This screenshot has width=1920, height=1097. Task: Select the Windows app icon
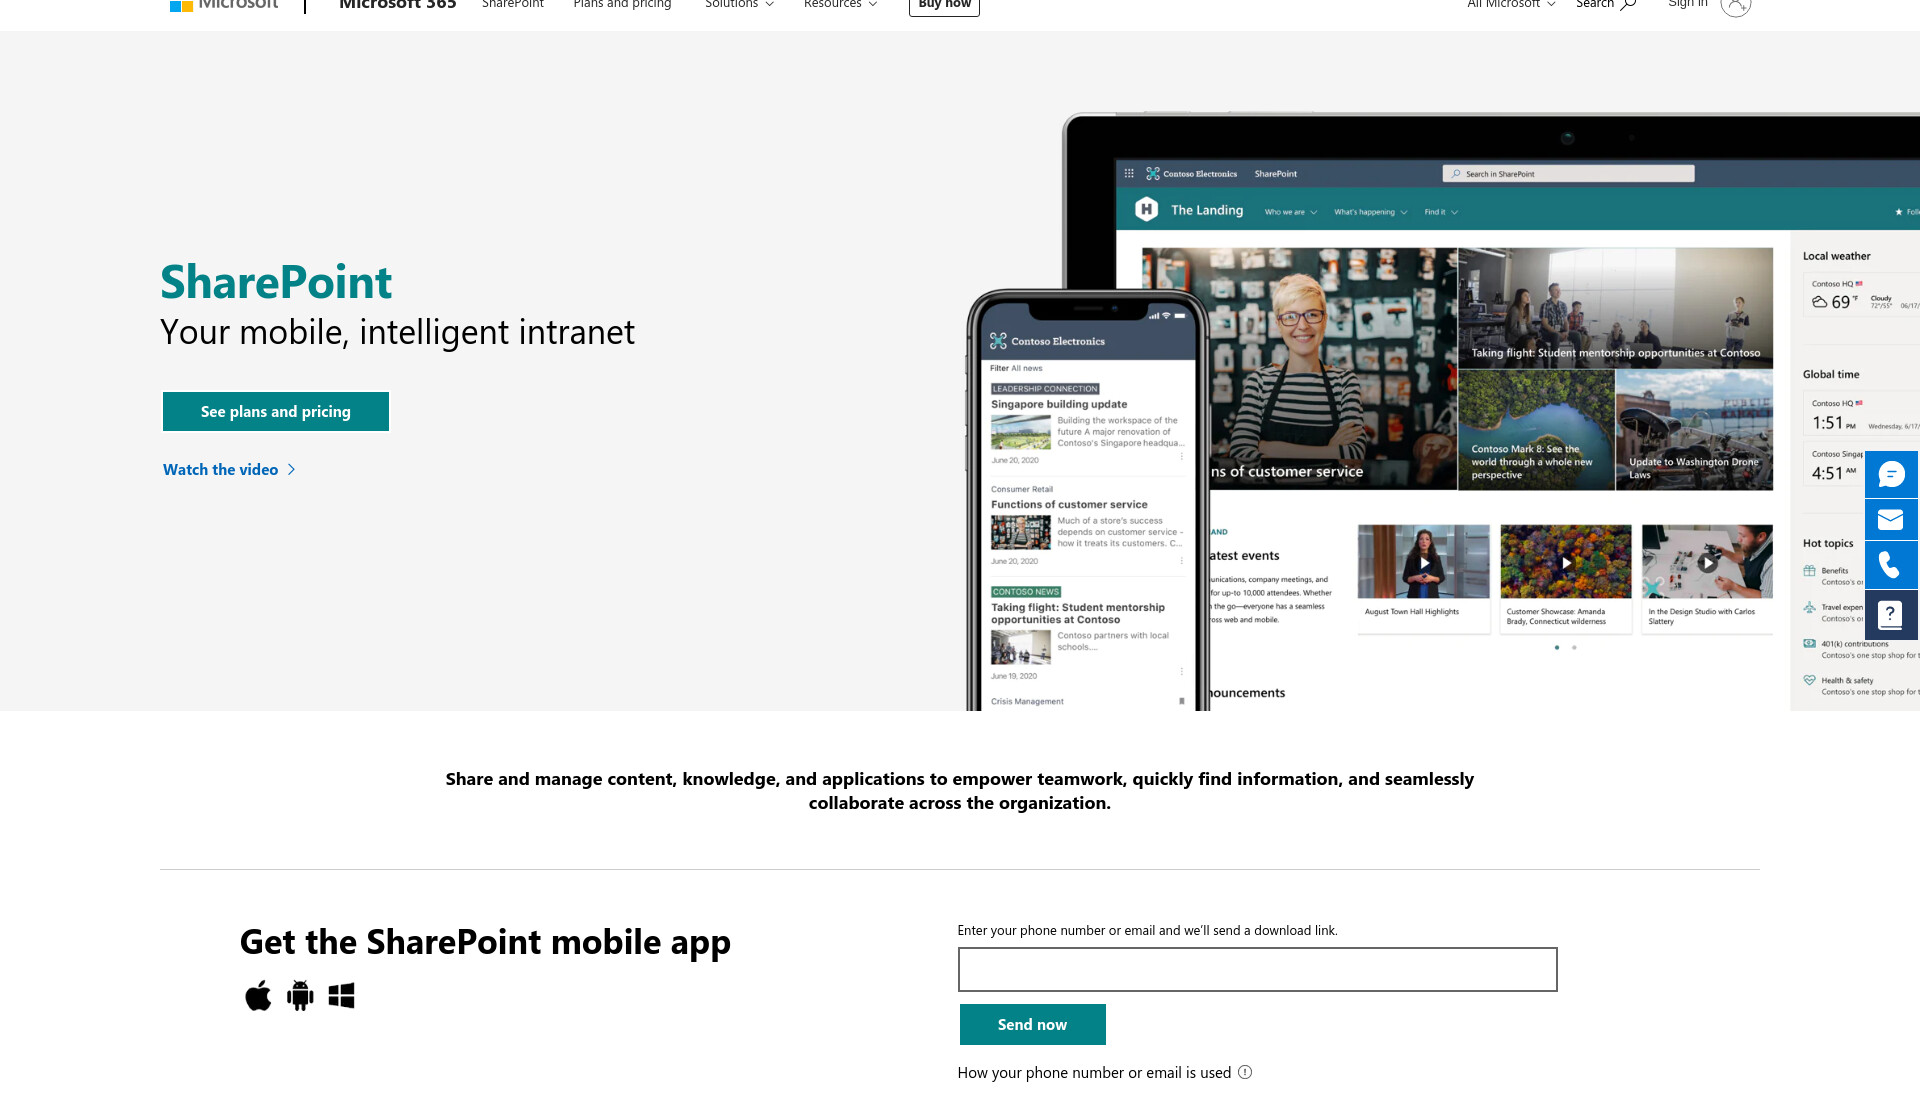tap(341, 996)
